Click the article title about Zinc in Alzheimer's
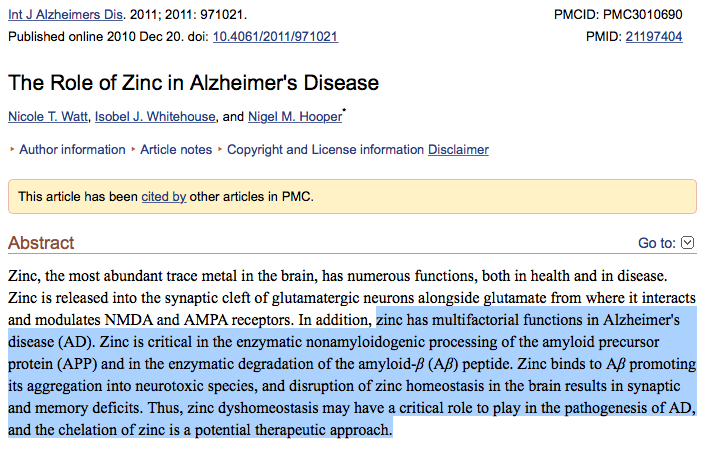706x451 pixels. point(193,83)
